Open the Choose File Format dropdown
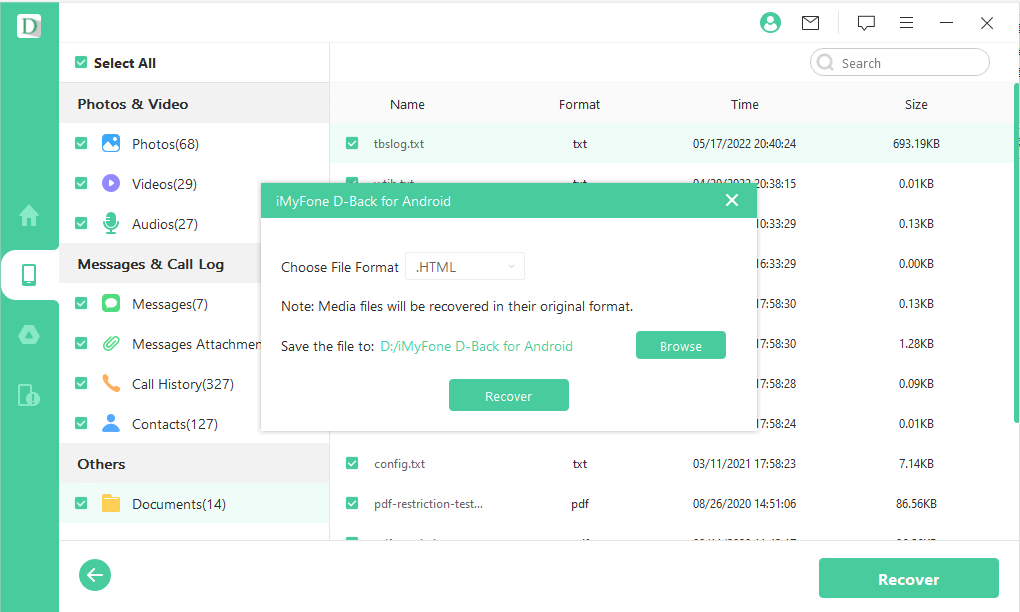This screenshot has height=612, width=1020. (465, 267)
